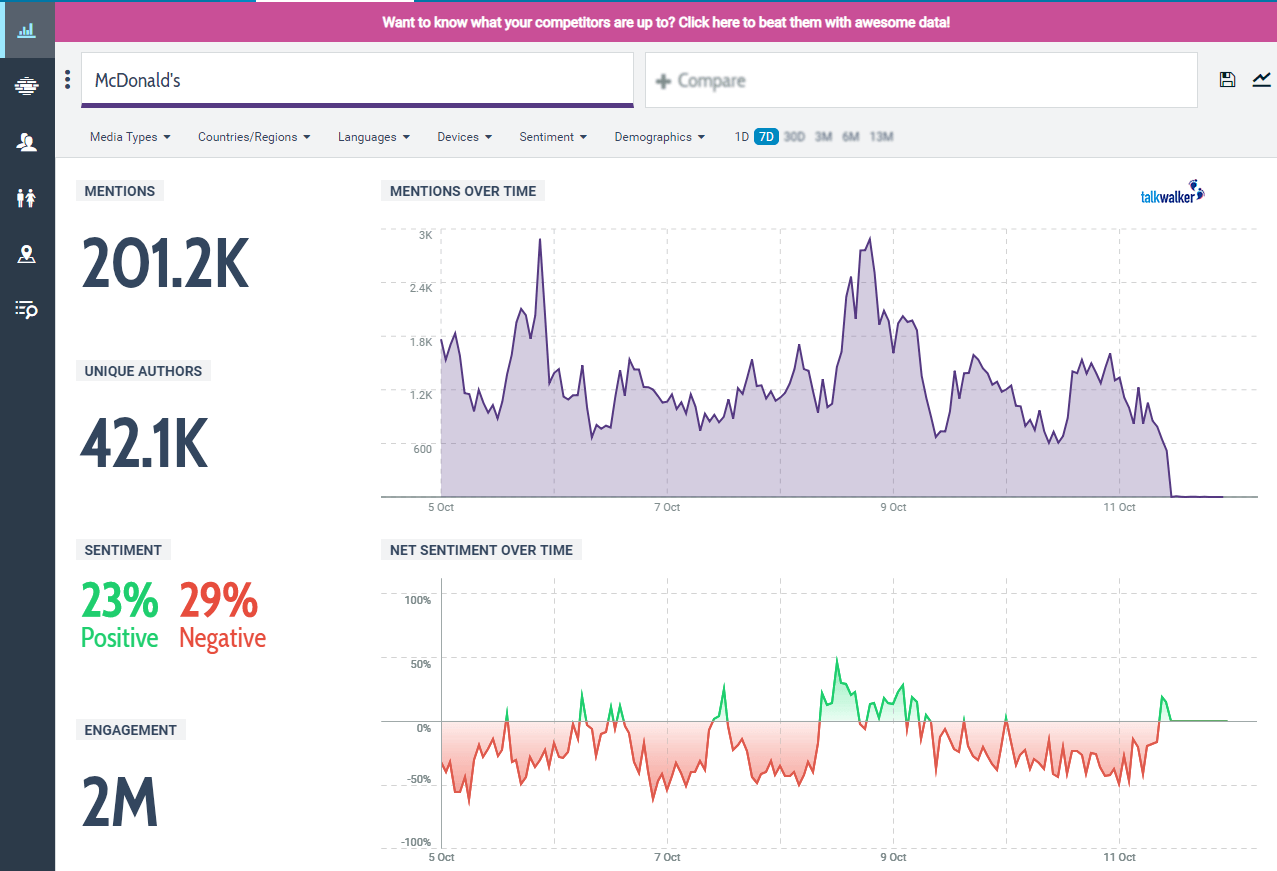Click the Talkwalker logo link

click(x=1172, y=195)
